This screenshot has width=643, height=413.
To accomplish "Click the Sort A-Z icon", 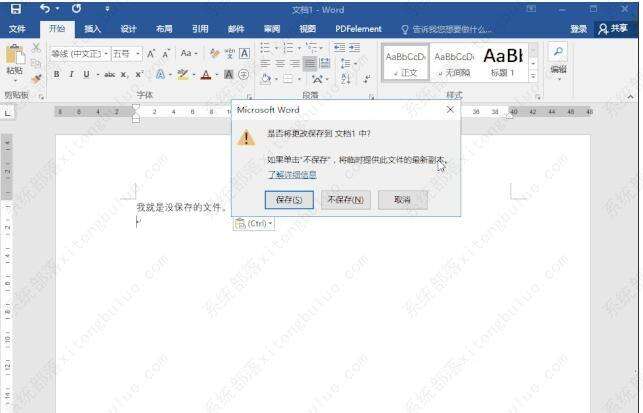I will coord(345,78).
